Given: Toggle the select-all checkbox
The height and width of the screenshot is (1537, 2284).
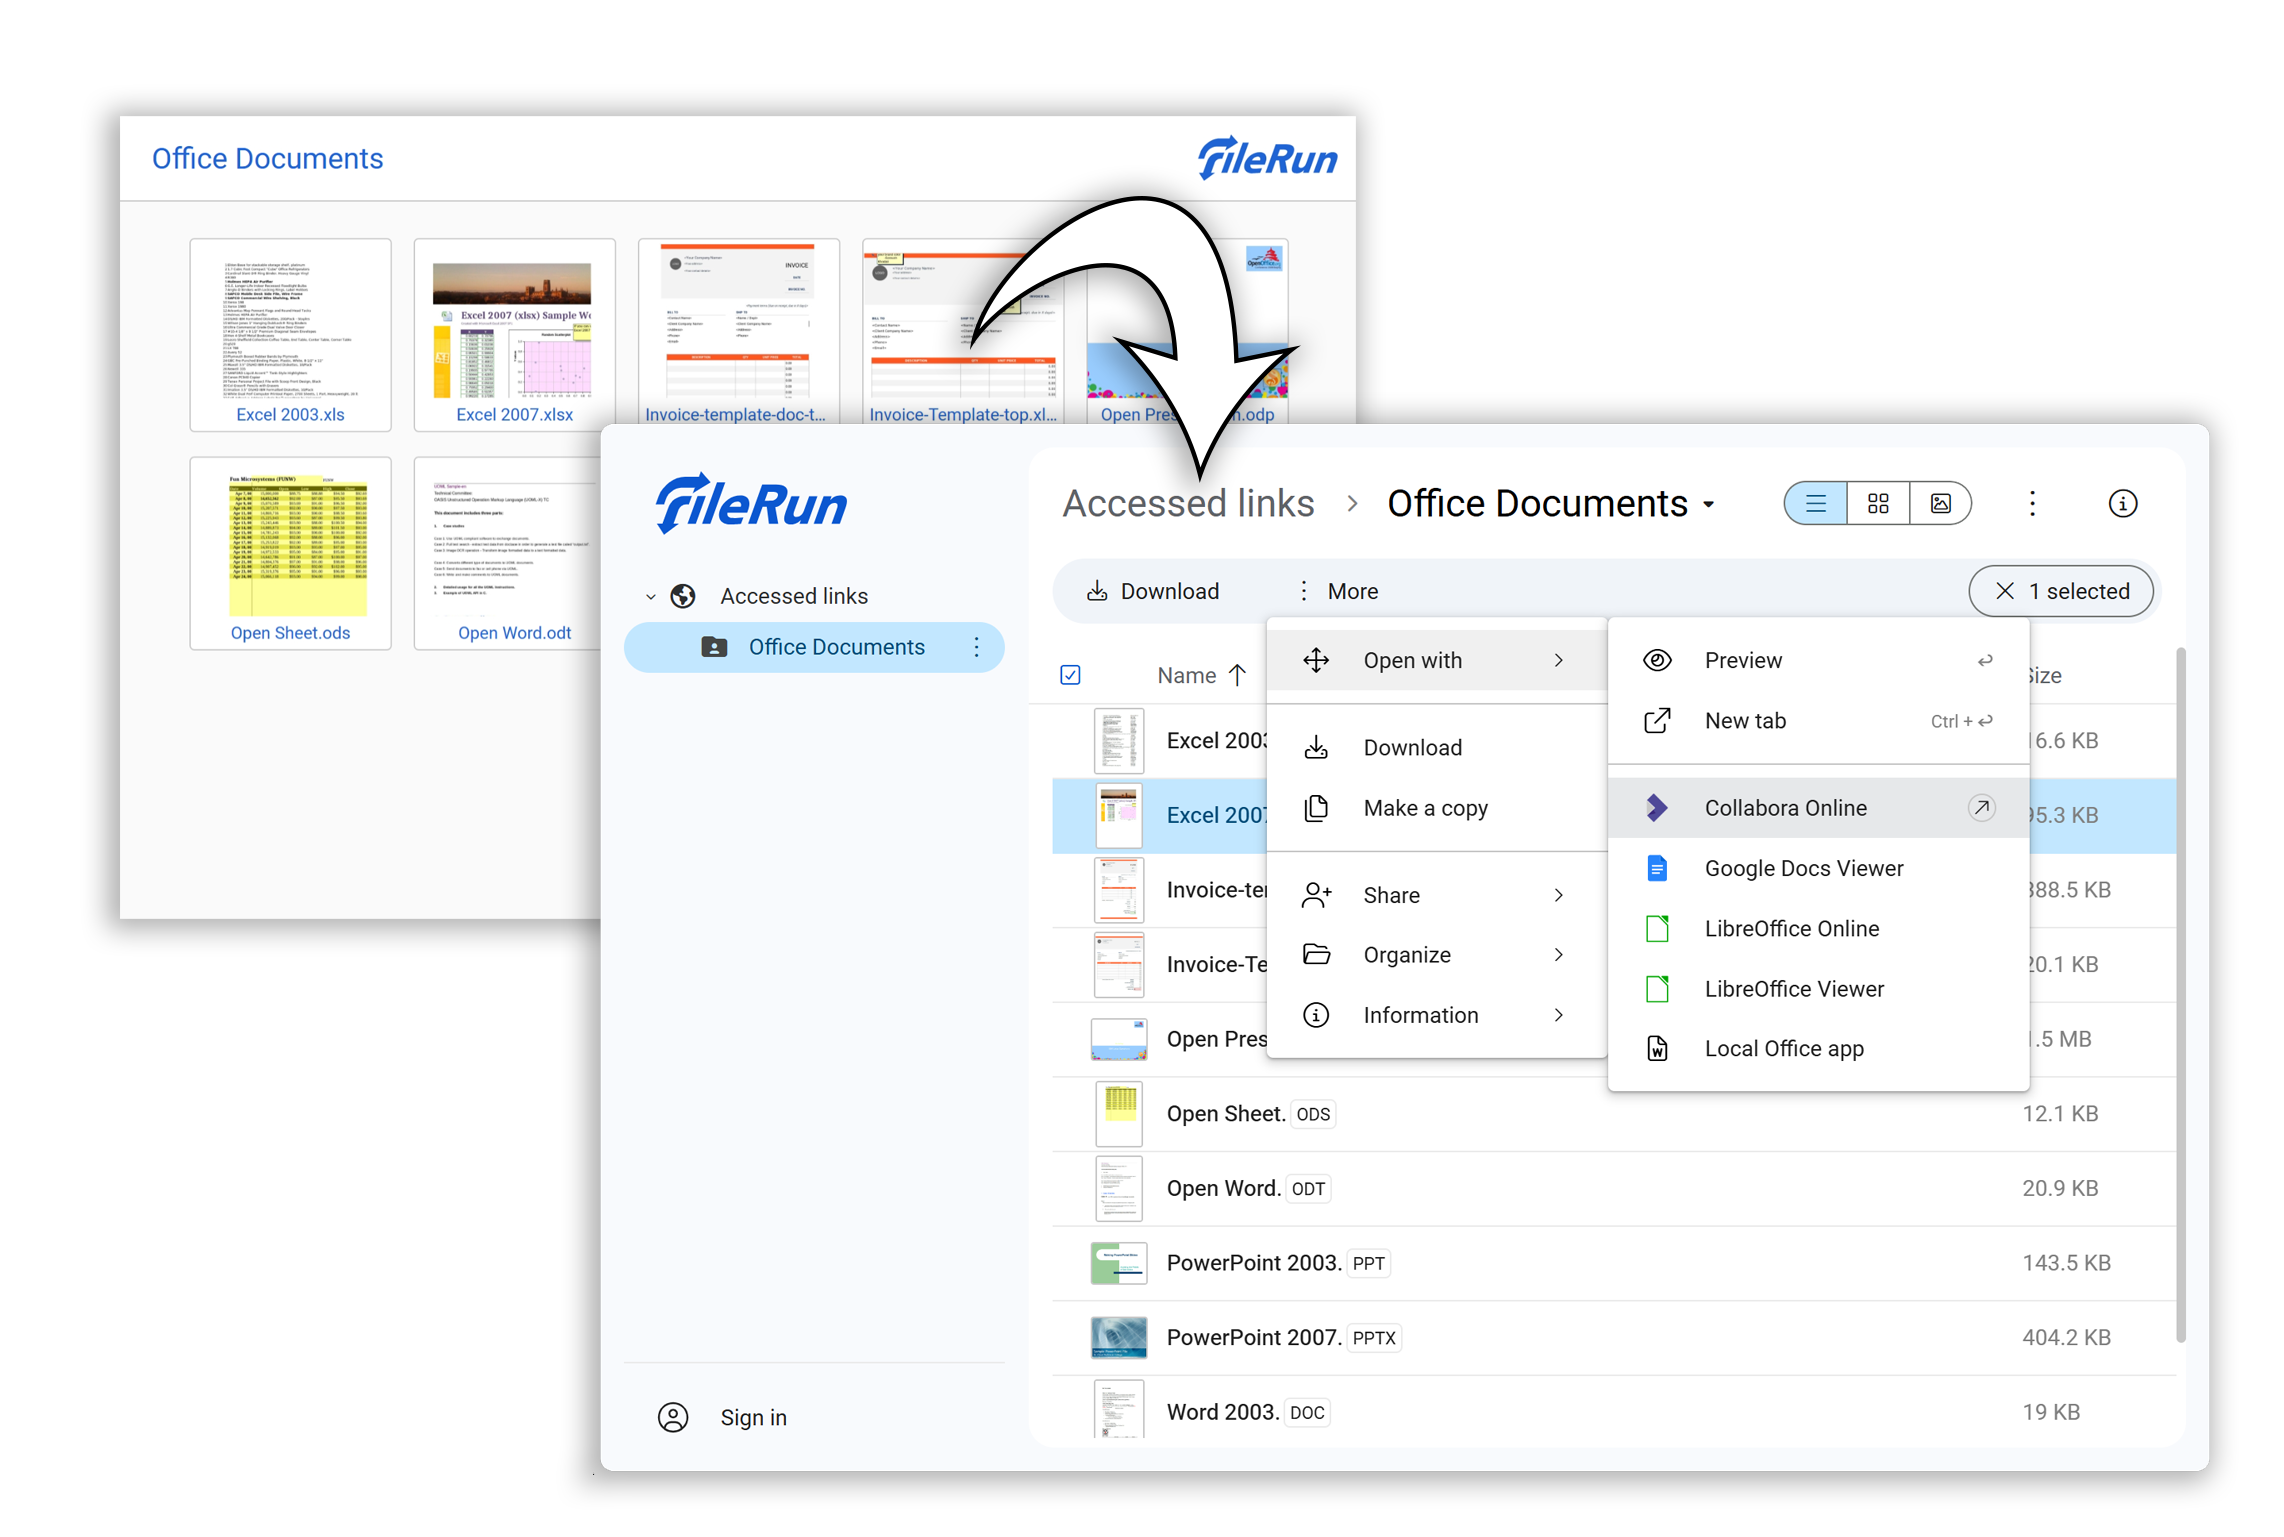Looking at the screenshot, I should tap(1070, 675).
